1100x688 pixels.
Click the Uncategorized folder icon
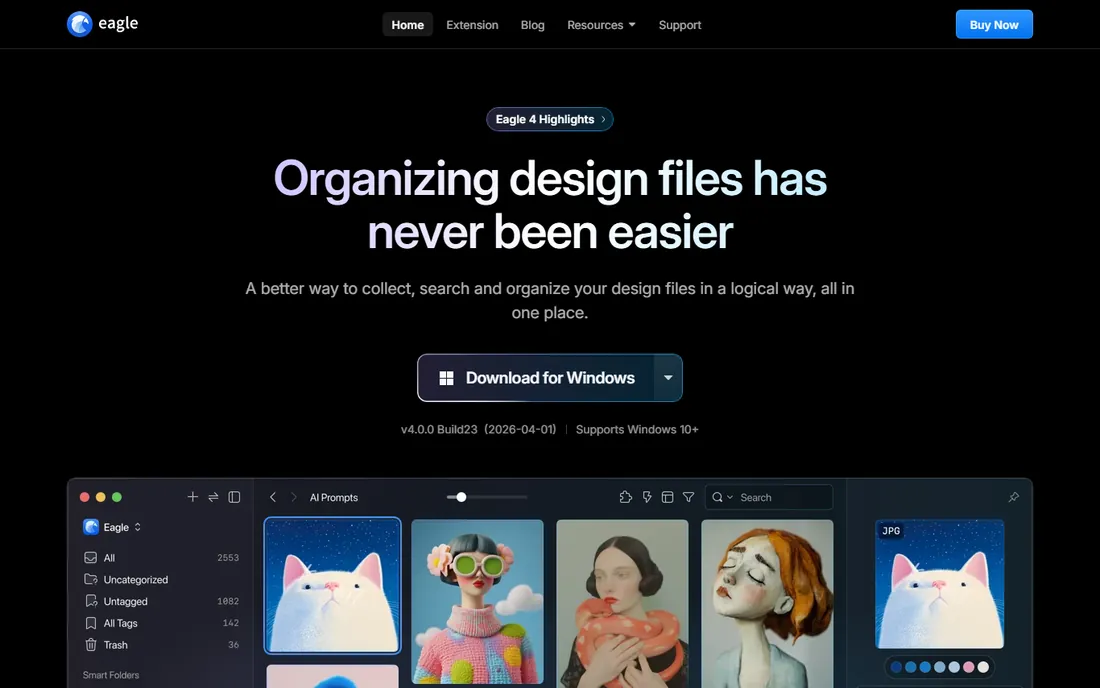pos(90,579)
